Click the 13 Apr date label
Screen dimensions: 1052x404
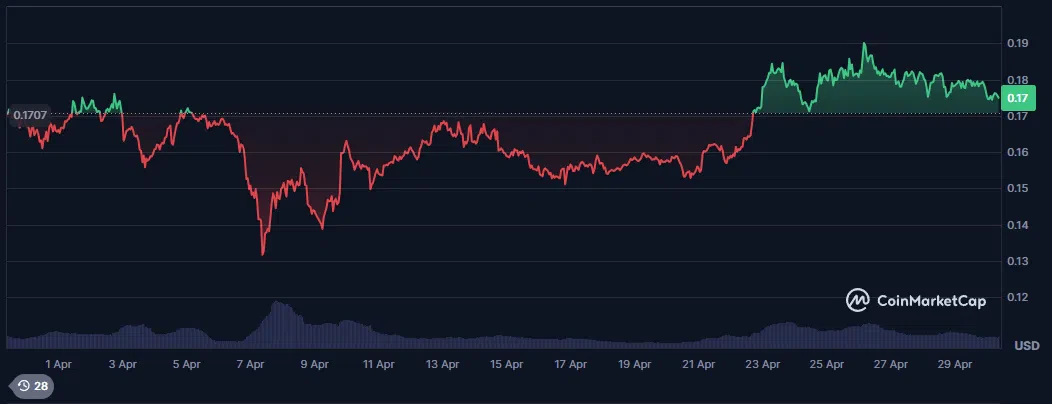click(442, 364)
